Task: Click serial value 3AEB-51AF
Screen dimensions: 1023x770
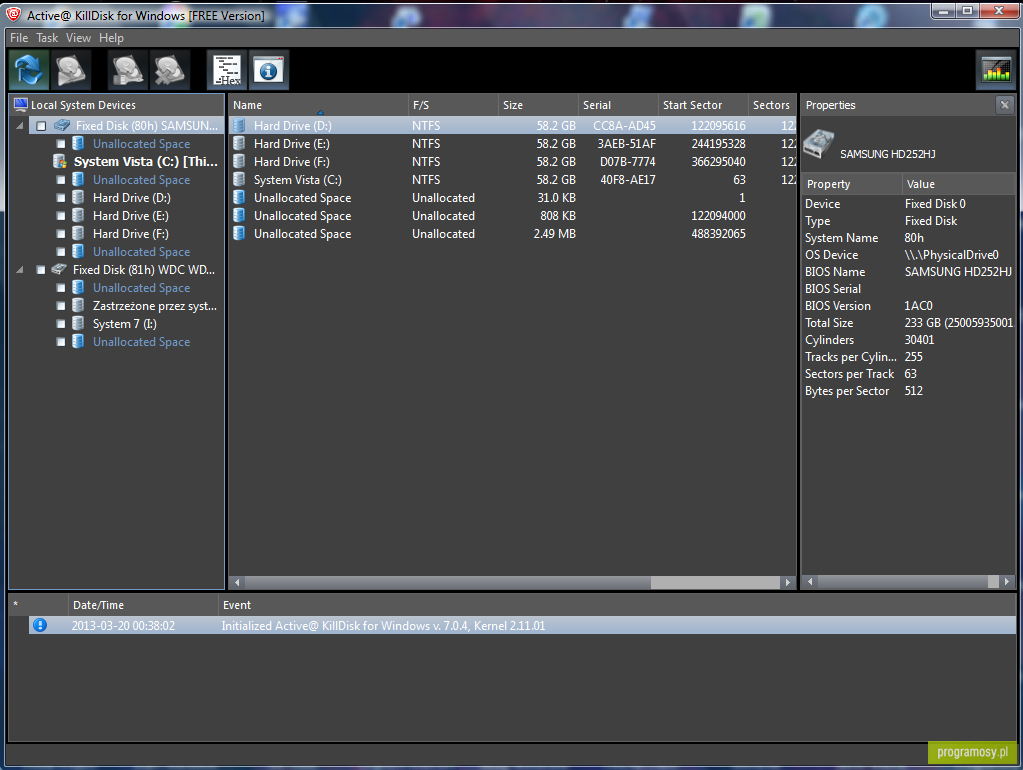Action: (626, 144)
